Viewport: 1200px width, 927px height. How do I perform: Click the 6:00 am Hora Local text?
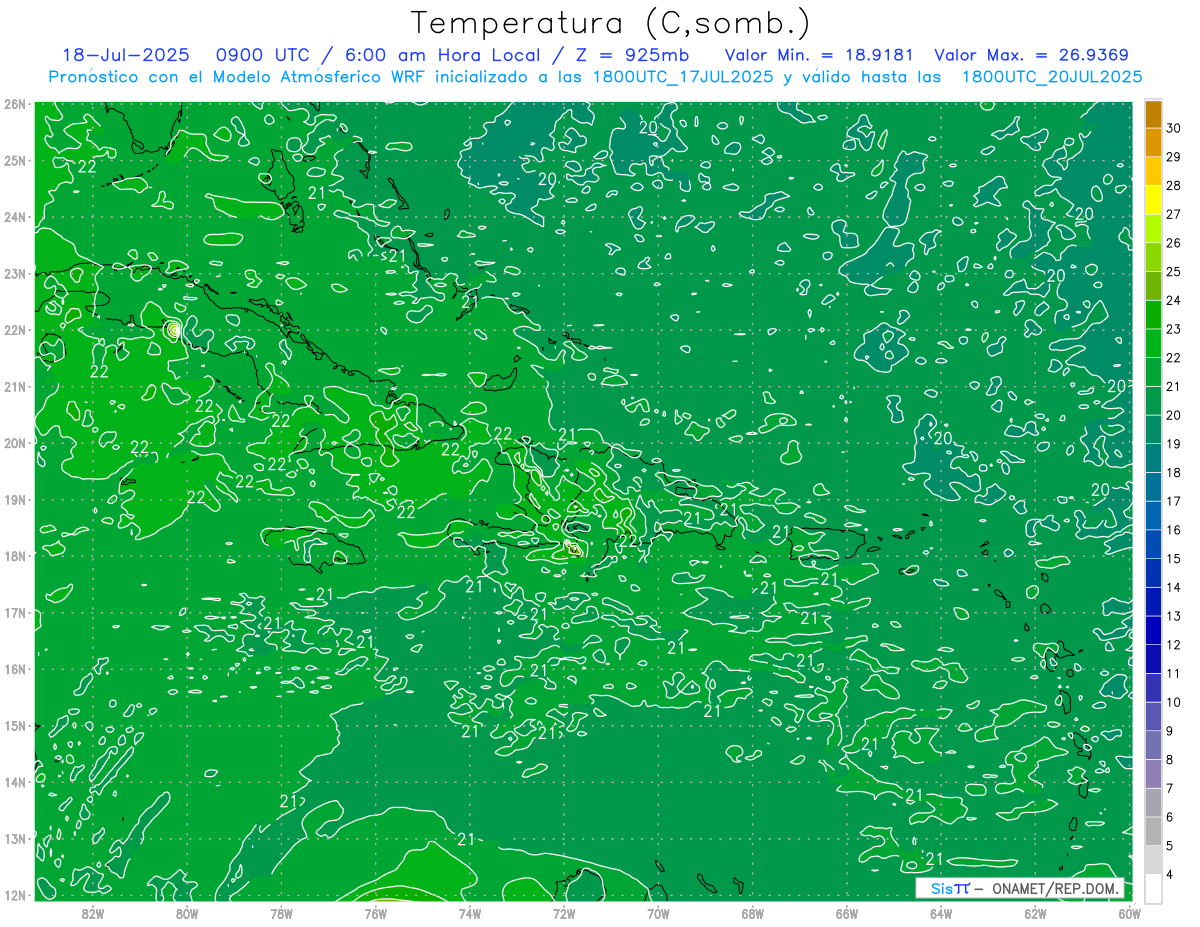(x=445, y=55)
